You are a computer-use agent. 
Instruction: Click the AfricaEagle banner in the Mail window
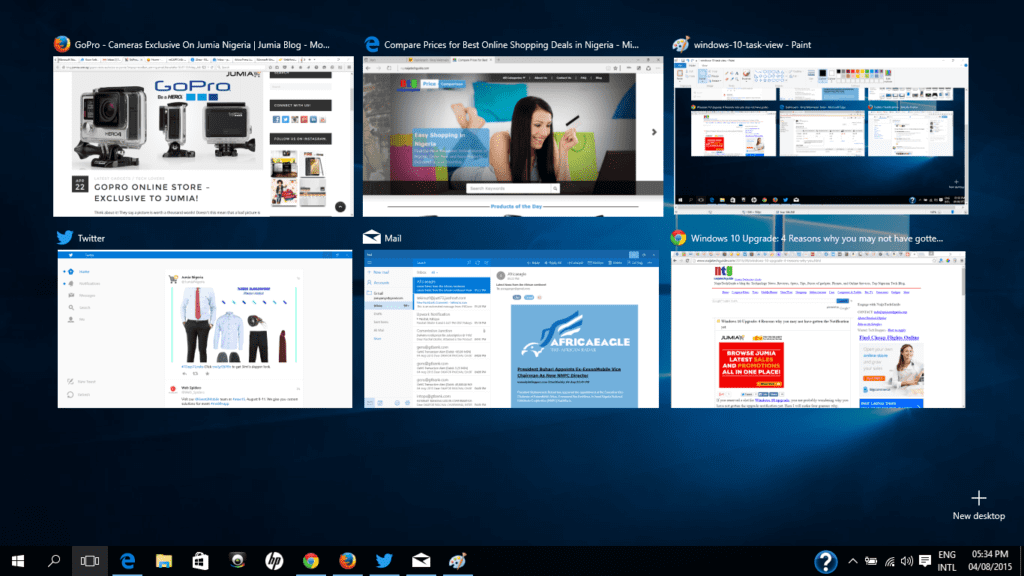coord(574,334)
